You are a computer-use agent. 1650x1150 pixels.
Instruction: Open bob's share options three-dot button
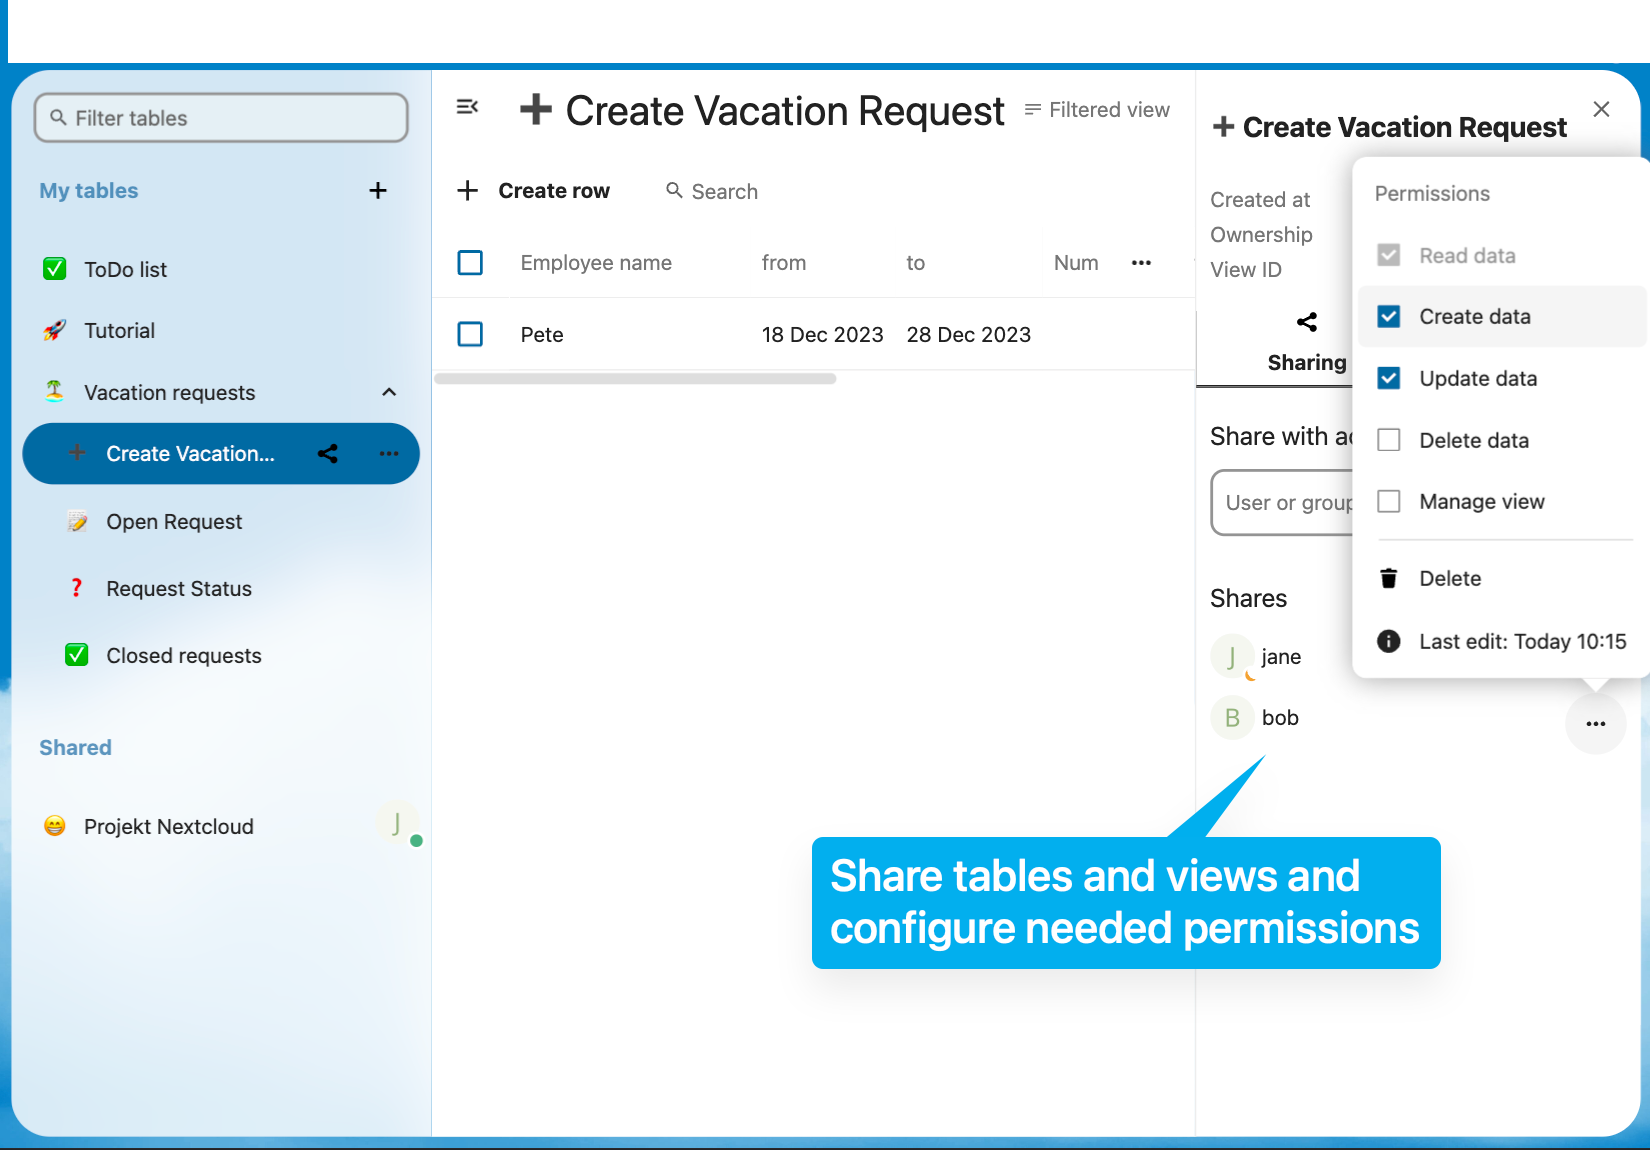pos(1595,724)
